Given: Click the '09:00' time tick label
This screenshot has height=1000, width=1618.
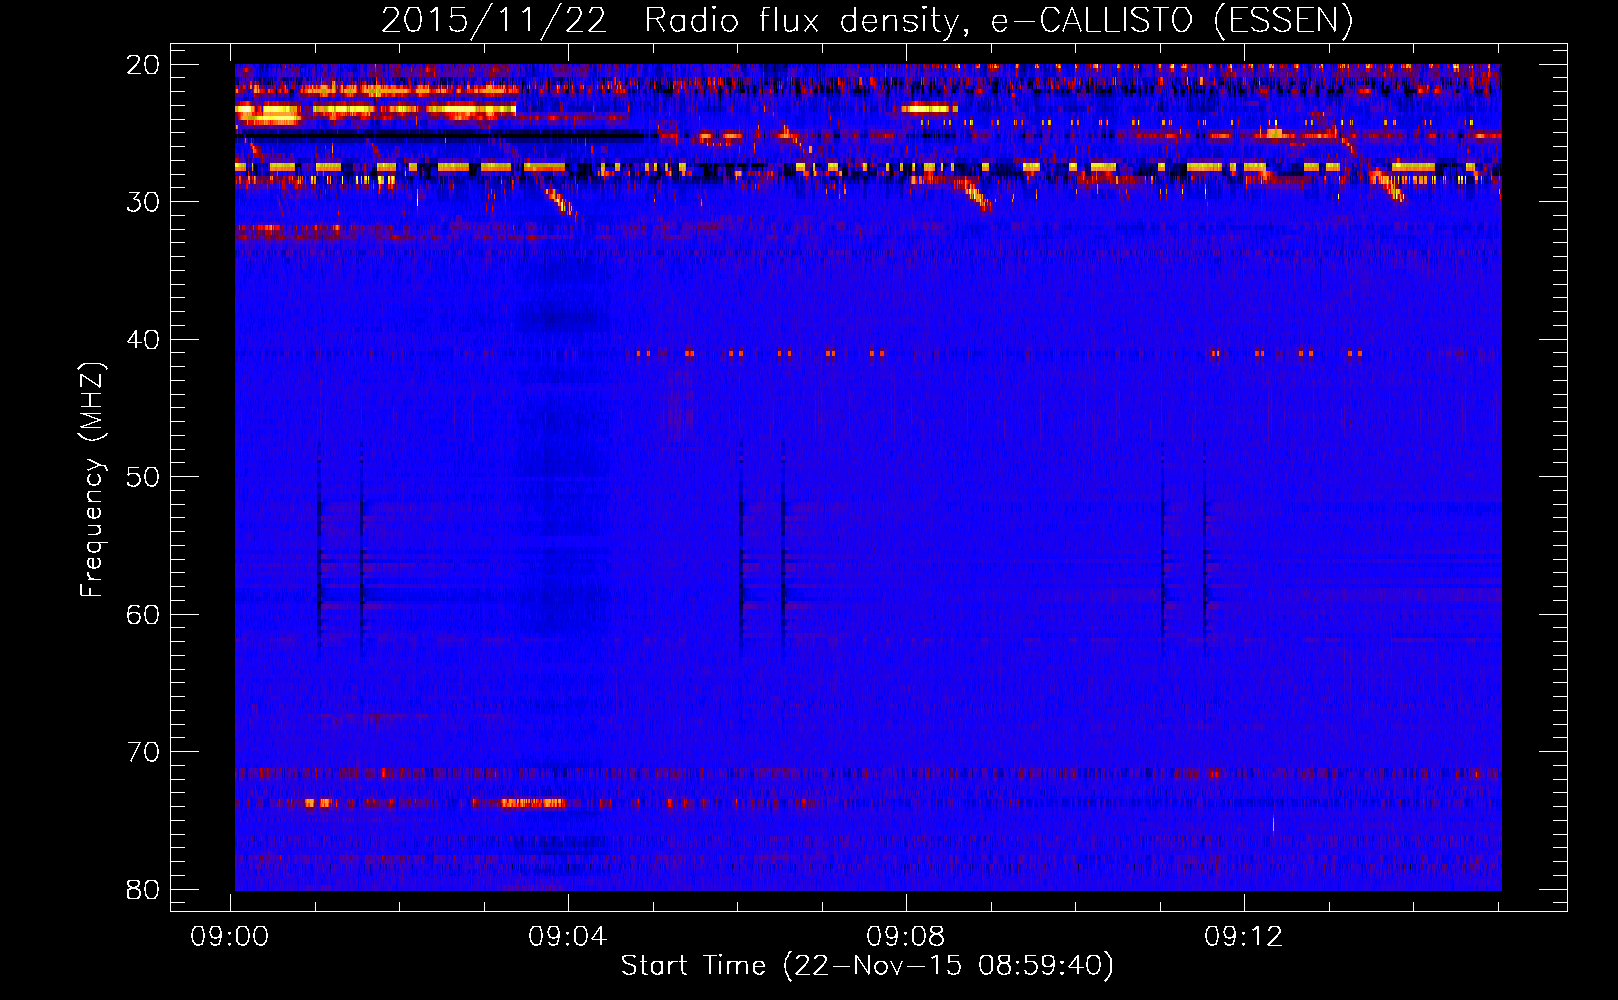Looking at the screenshot, I should pos(230,937).
